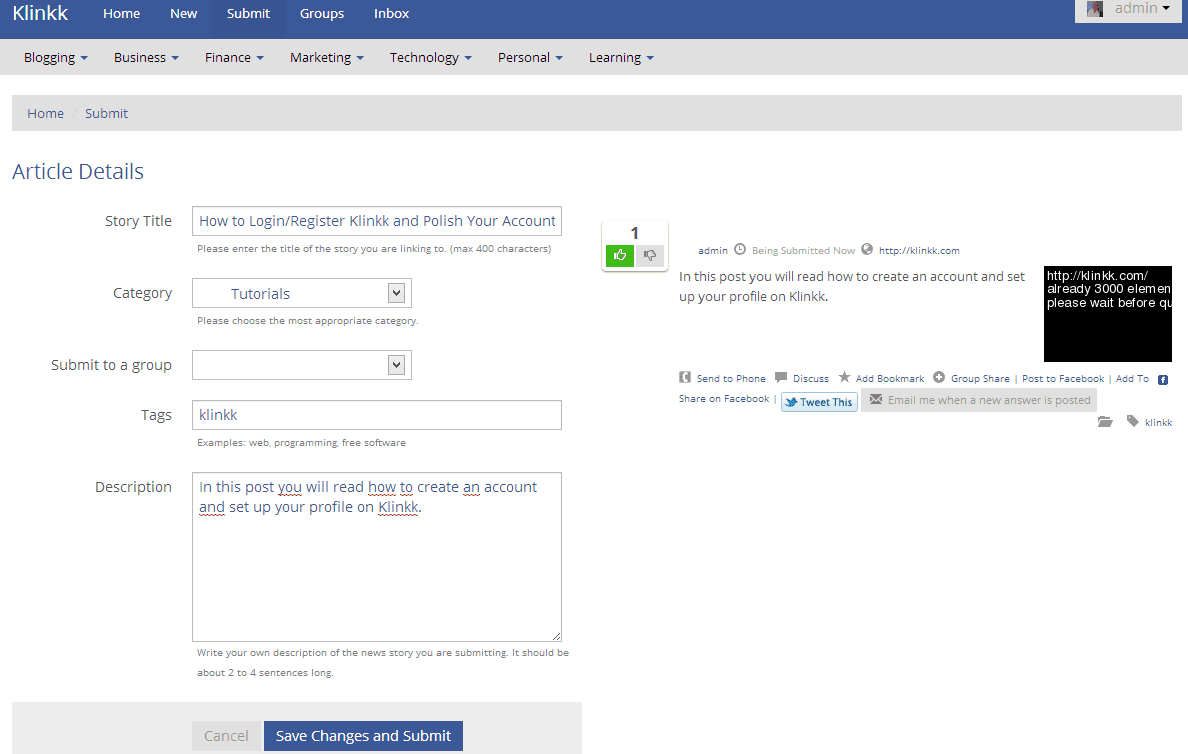The height and width of the screenshot is (754, 1188).
Task: Focus the Story Title input field
Action: tap(377, 221)
